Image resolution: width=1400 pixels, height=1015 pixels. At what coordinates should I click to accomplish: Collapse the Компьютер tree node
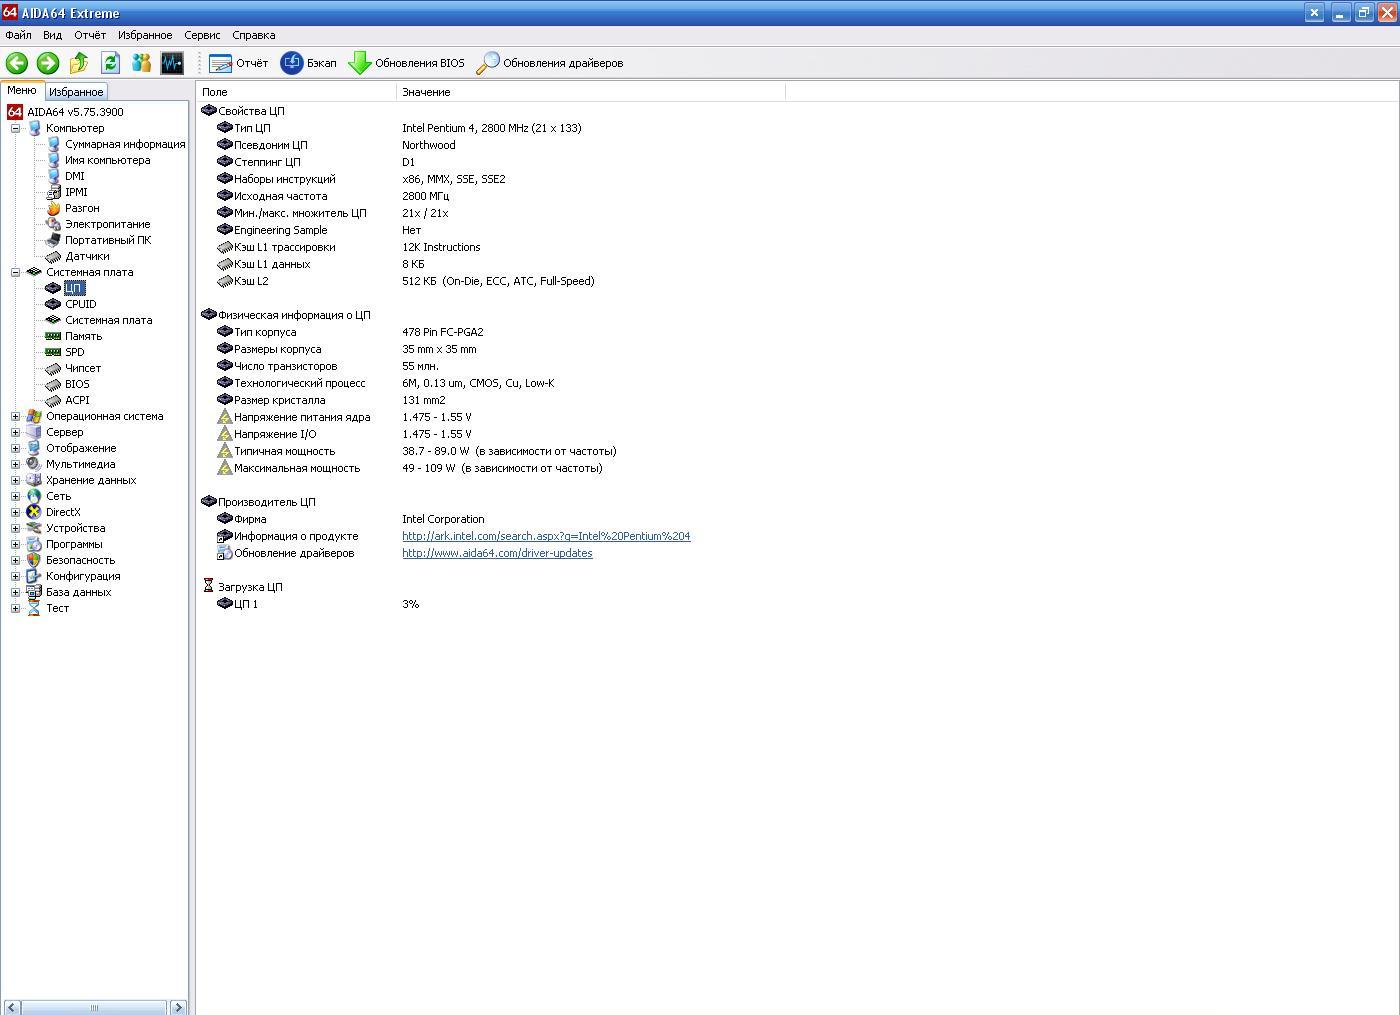[15, 128]
